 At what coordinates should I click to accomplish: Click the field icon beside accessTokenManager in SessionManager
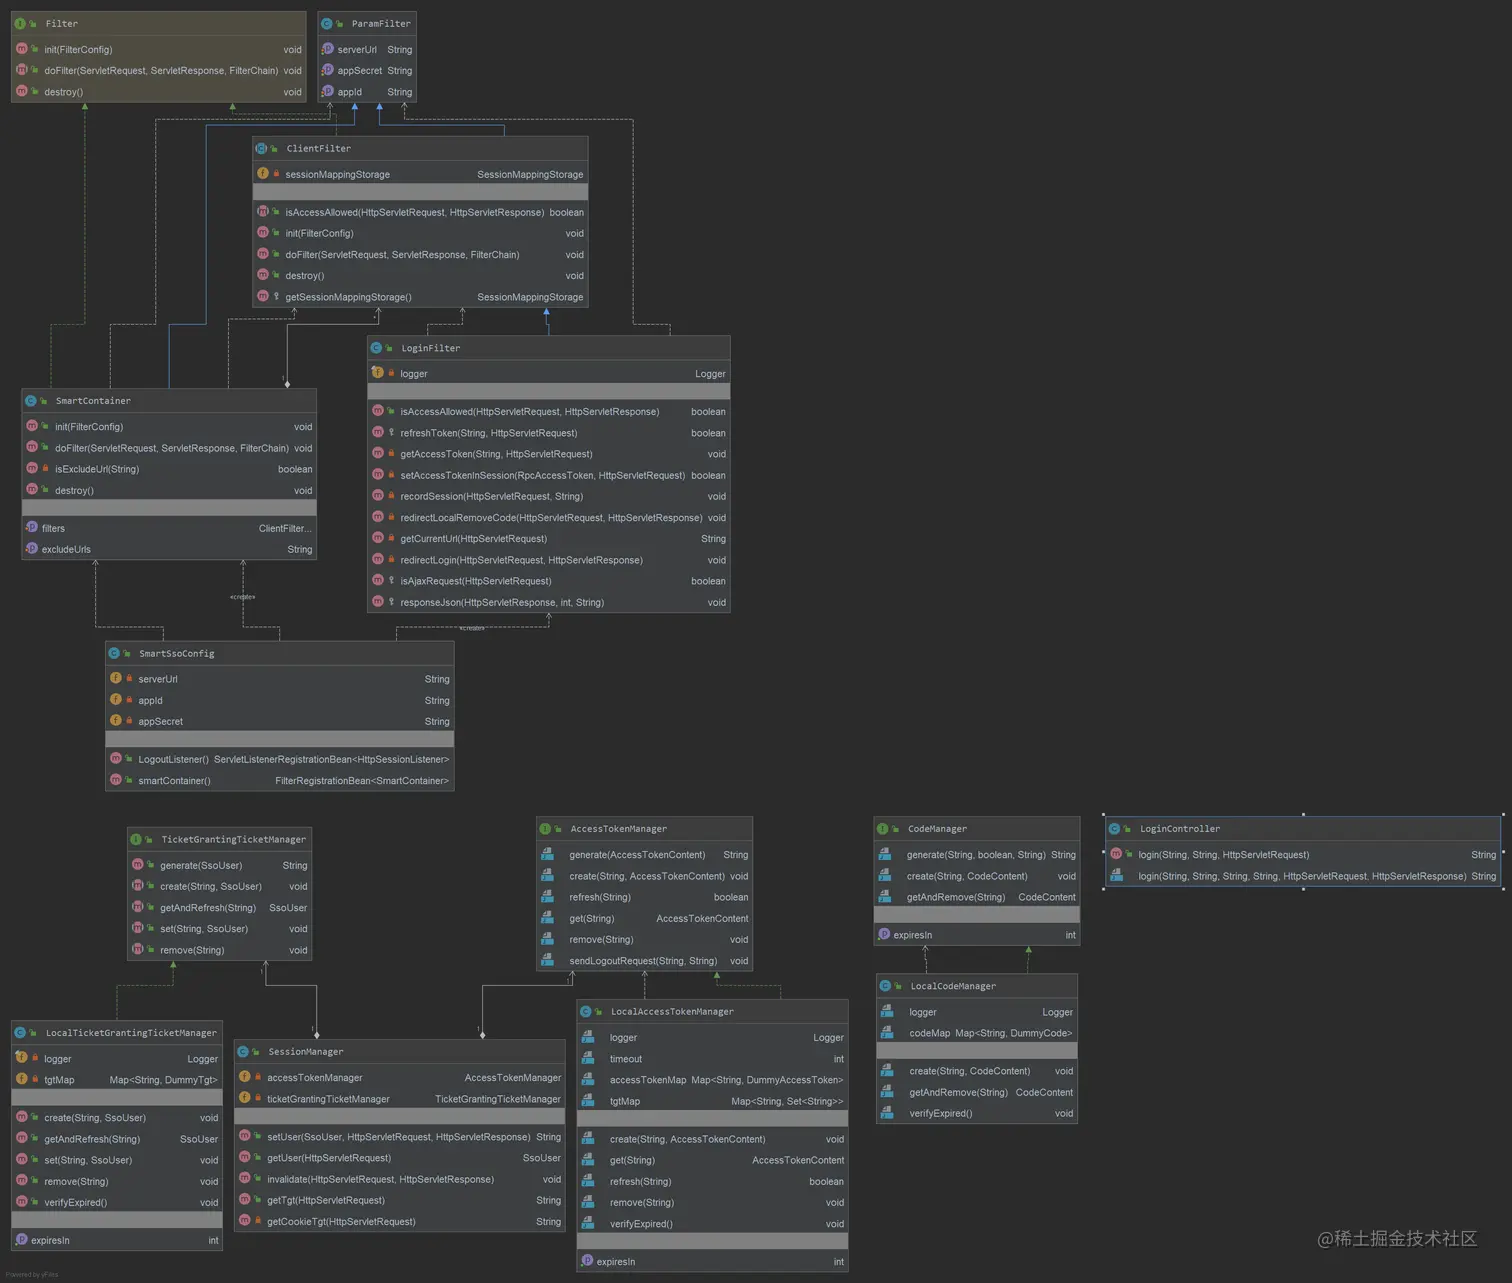pyautogui.click(x=244, y=1076)
